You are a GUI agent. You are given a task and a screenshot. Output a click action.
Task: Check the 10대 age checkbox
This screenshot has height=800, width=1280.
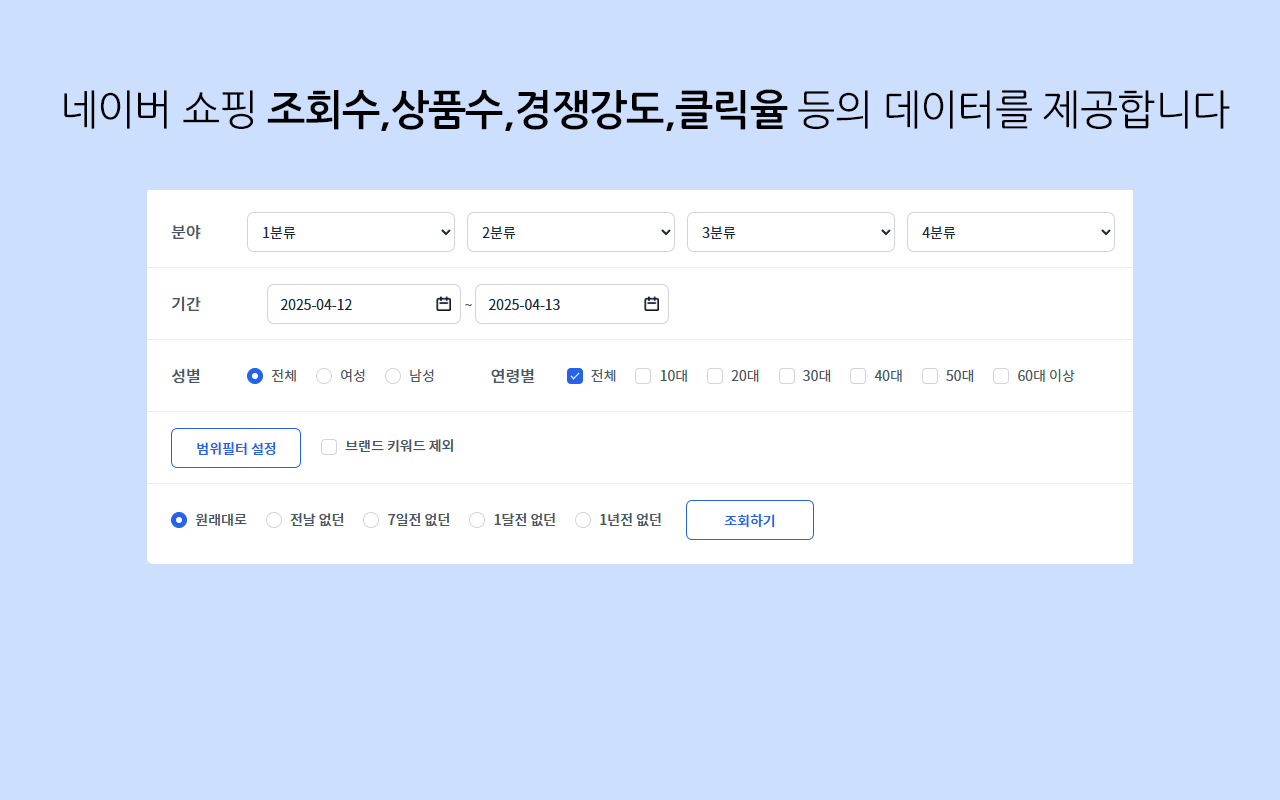click(x=643, y=376)
